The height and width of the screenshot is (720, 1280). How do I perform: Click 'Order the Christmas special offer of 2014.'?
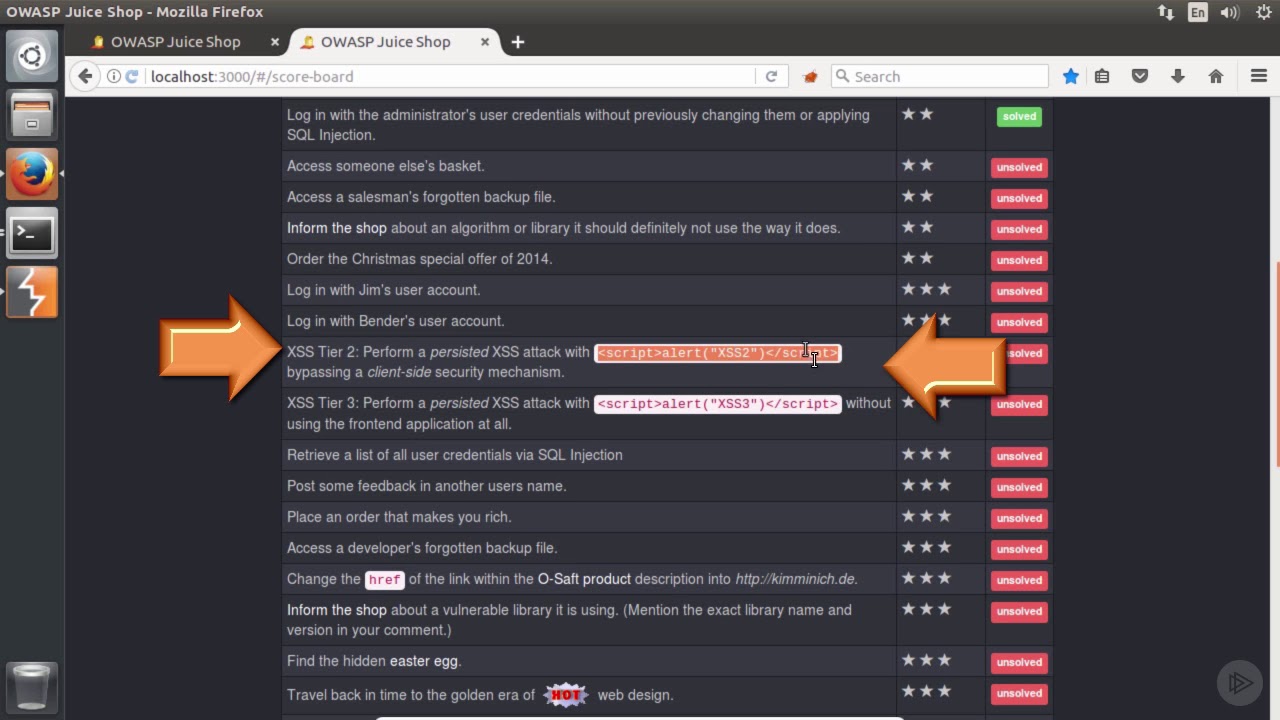tap(419, 259)
